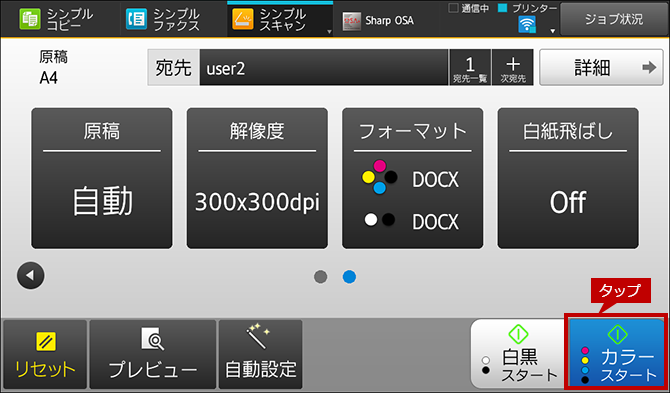Expand the arrow under シンプルスキャン tab
670x393 pixels.
tap(329, 32)
